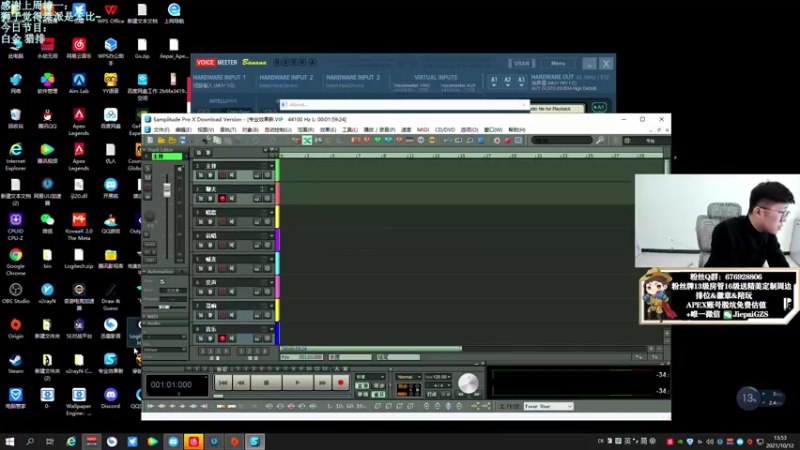
Task: Click lock icon on track 2
Action: [x=257, y=198]
